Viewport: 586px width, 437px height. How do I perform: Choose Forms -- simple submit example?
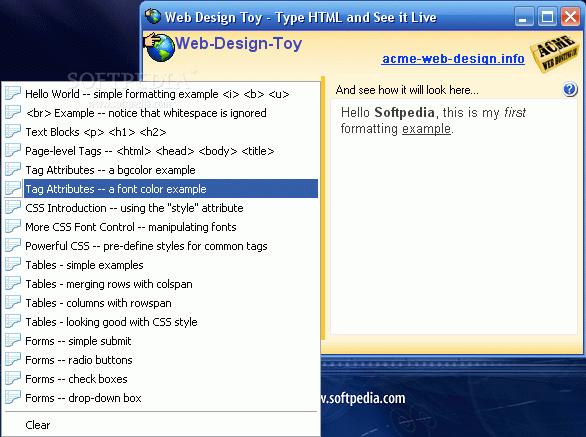(161, 341)
